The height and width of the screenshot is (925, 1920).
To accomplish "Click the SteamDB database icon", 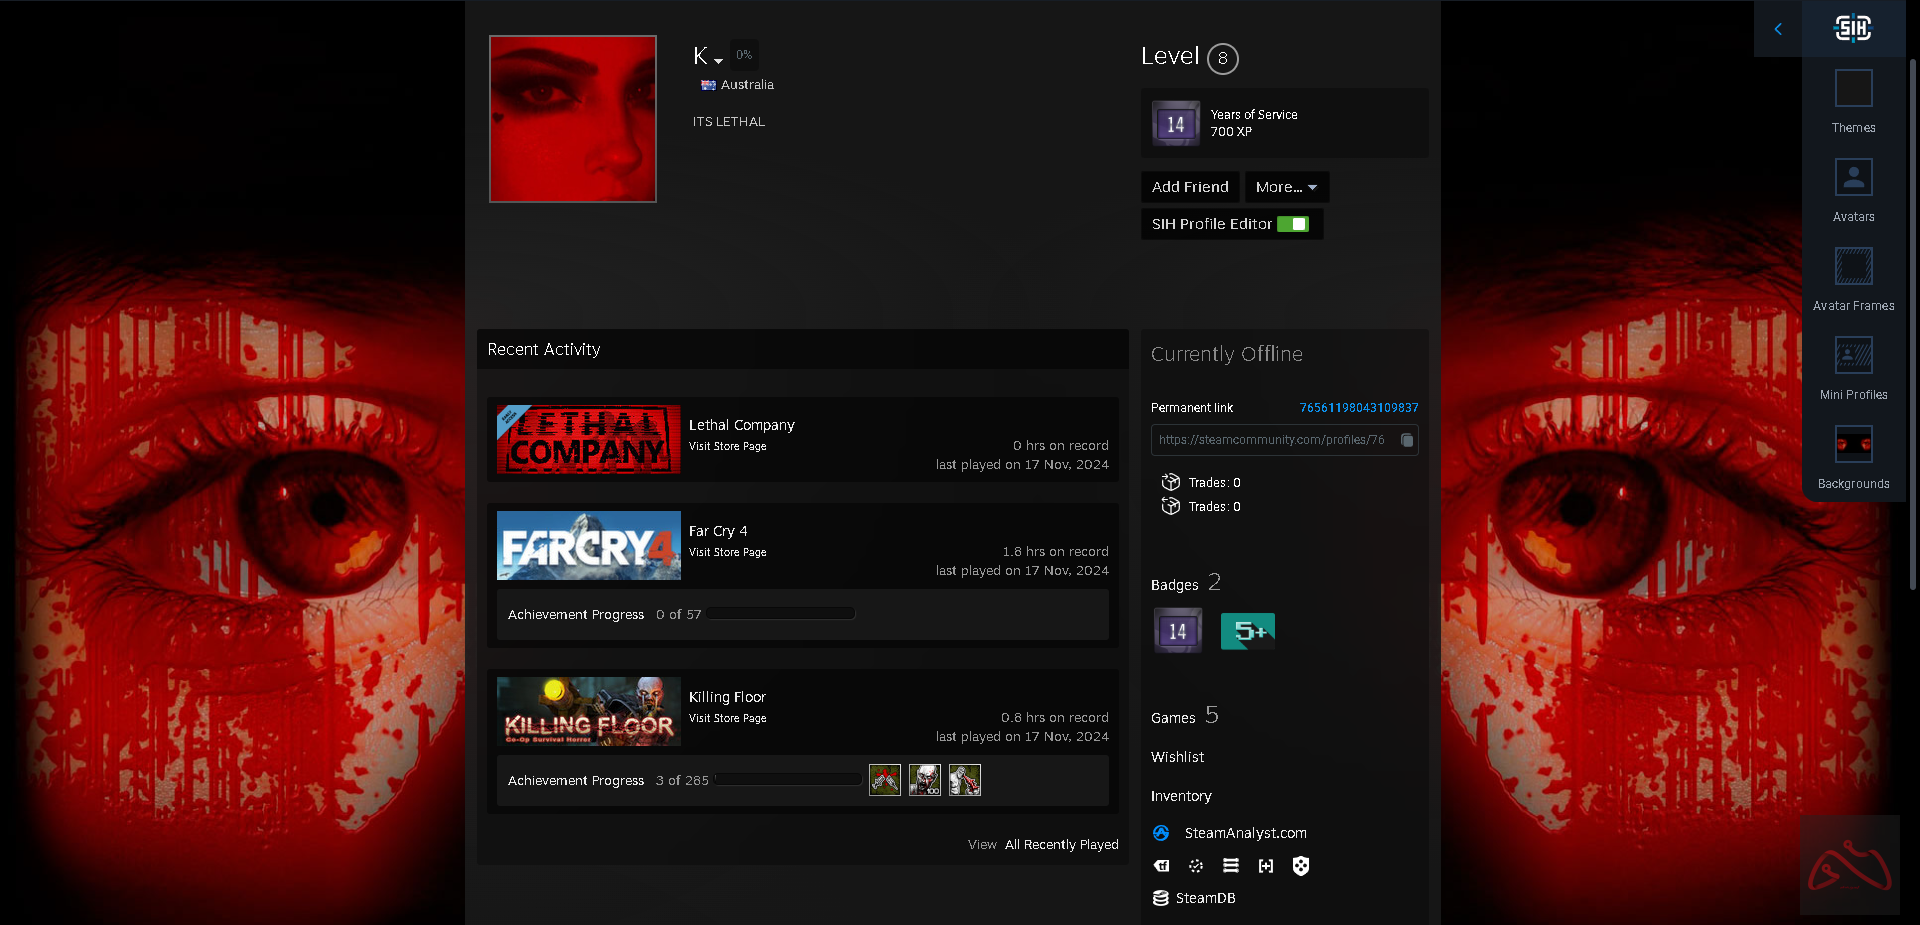I will 1161,898.
